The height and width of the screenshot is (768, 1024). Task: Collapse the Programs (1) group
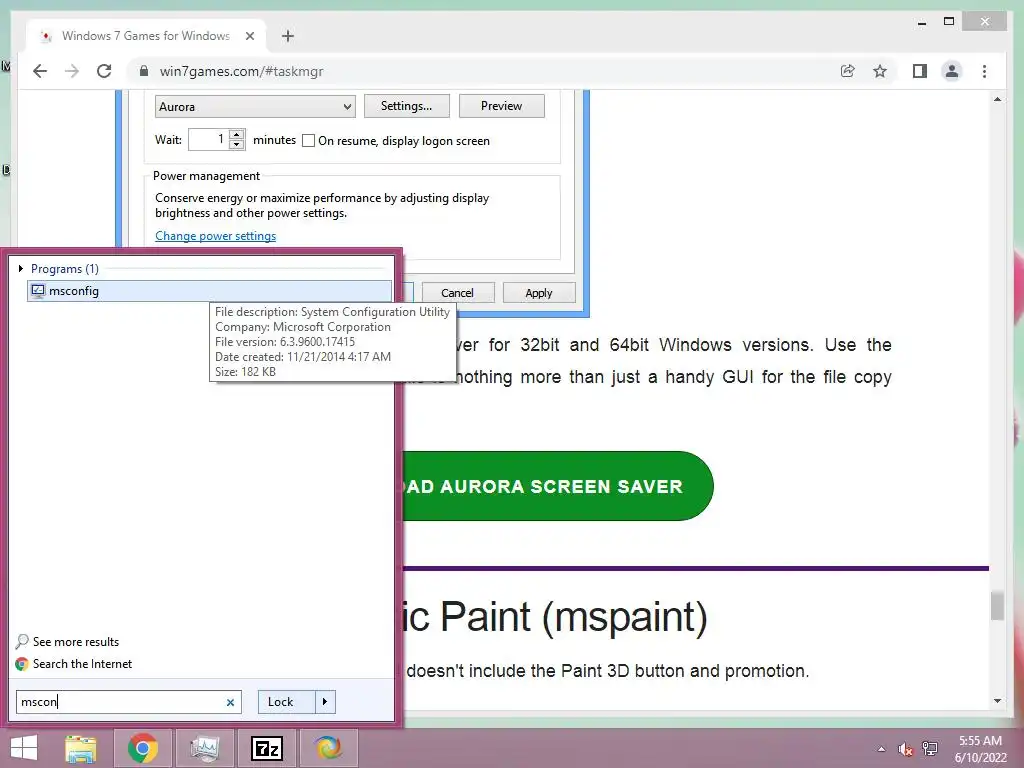coord(21,268)
